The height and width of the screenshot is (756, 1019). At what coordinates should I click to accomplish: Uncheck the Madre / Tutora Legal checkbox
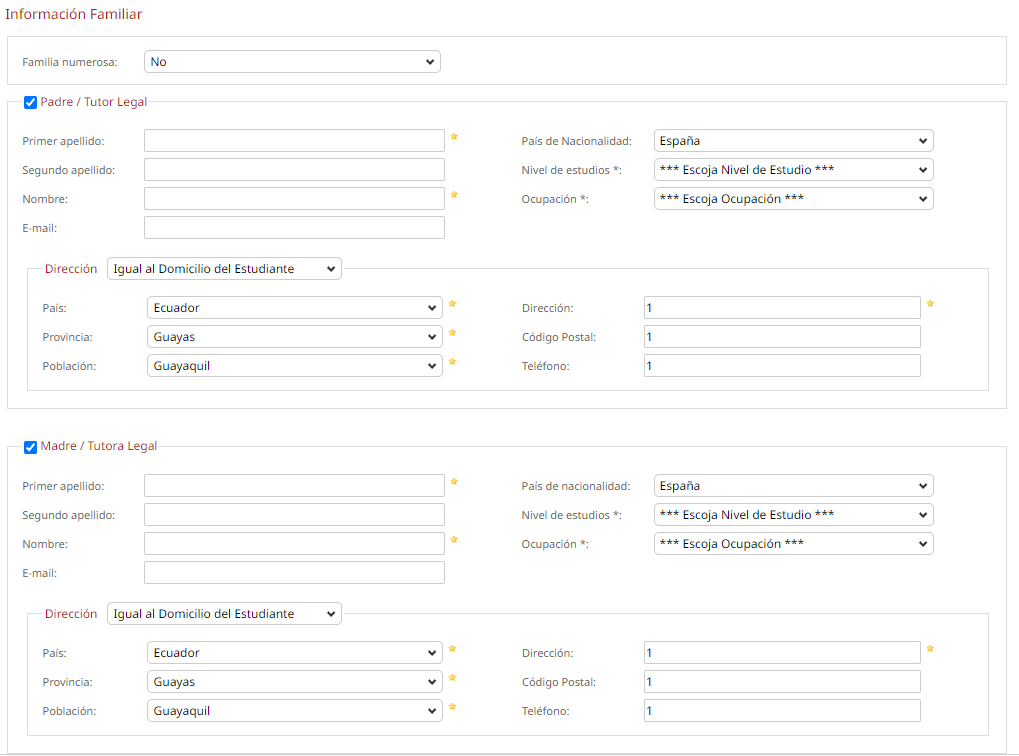30,447
